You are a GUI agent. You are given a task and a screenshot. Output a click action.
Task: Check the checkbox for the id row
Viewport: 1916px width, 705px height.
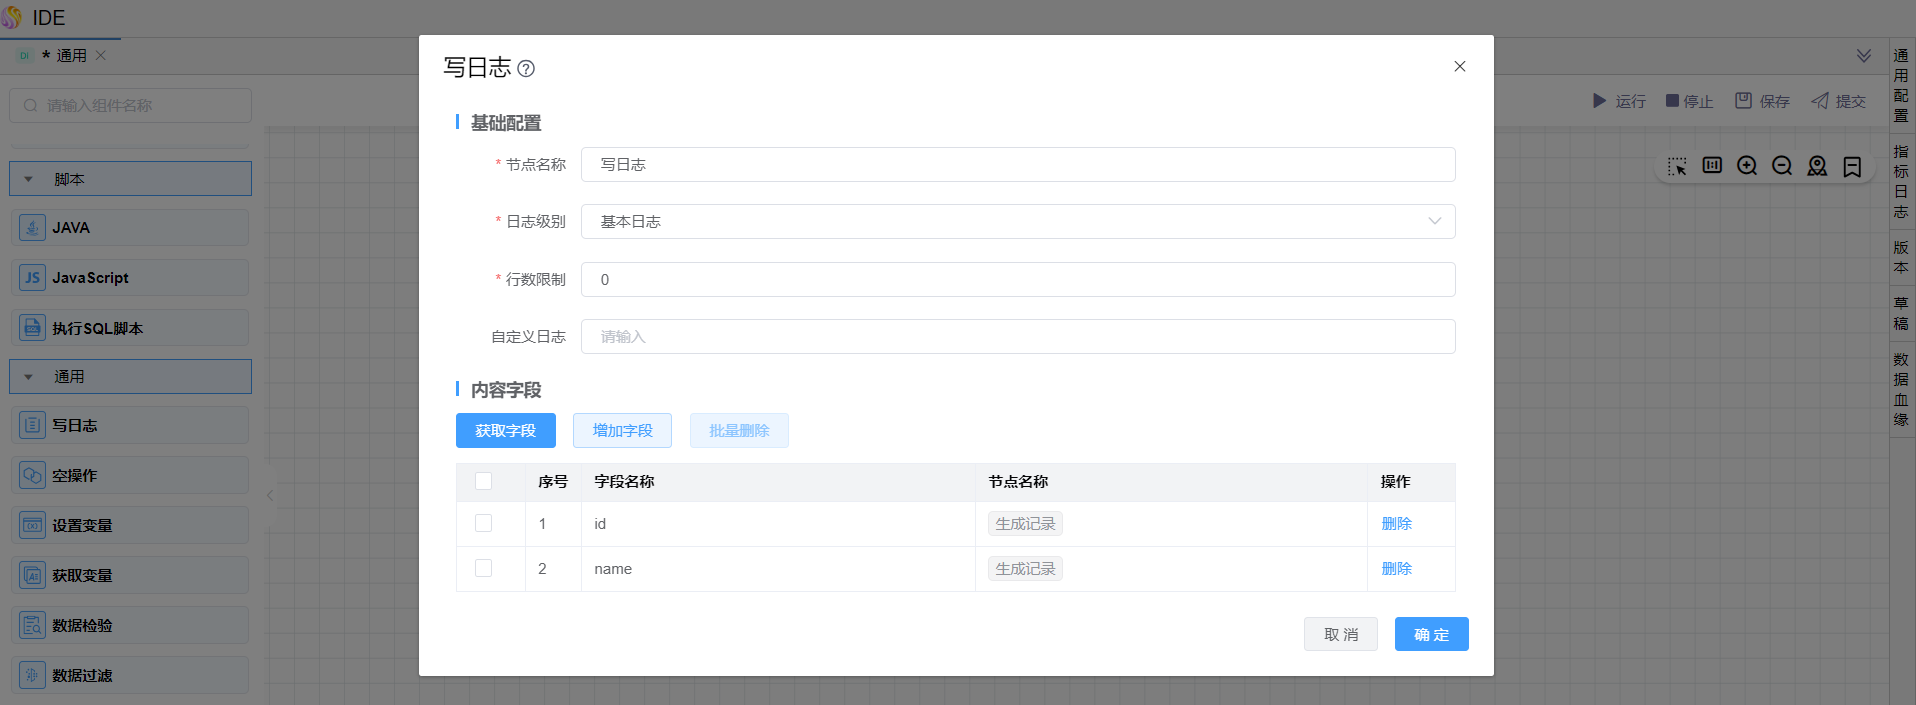click(x=484, y=523)
